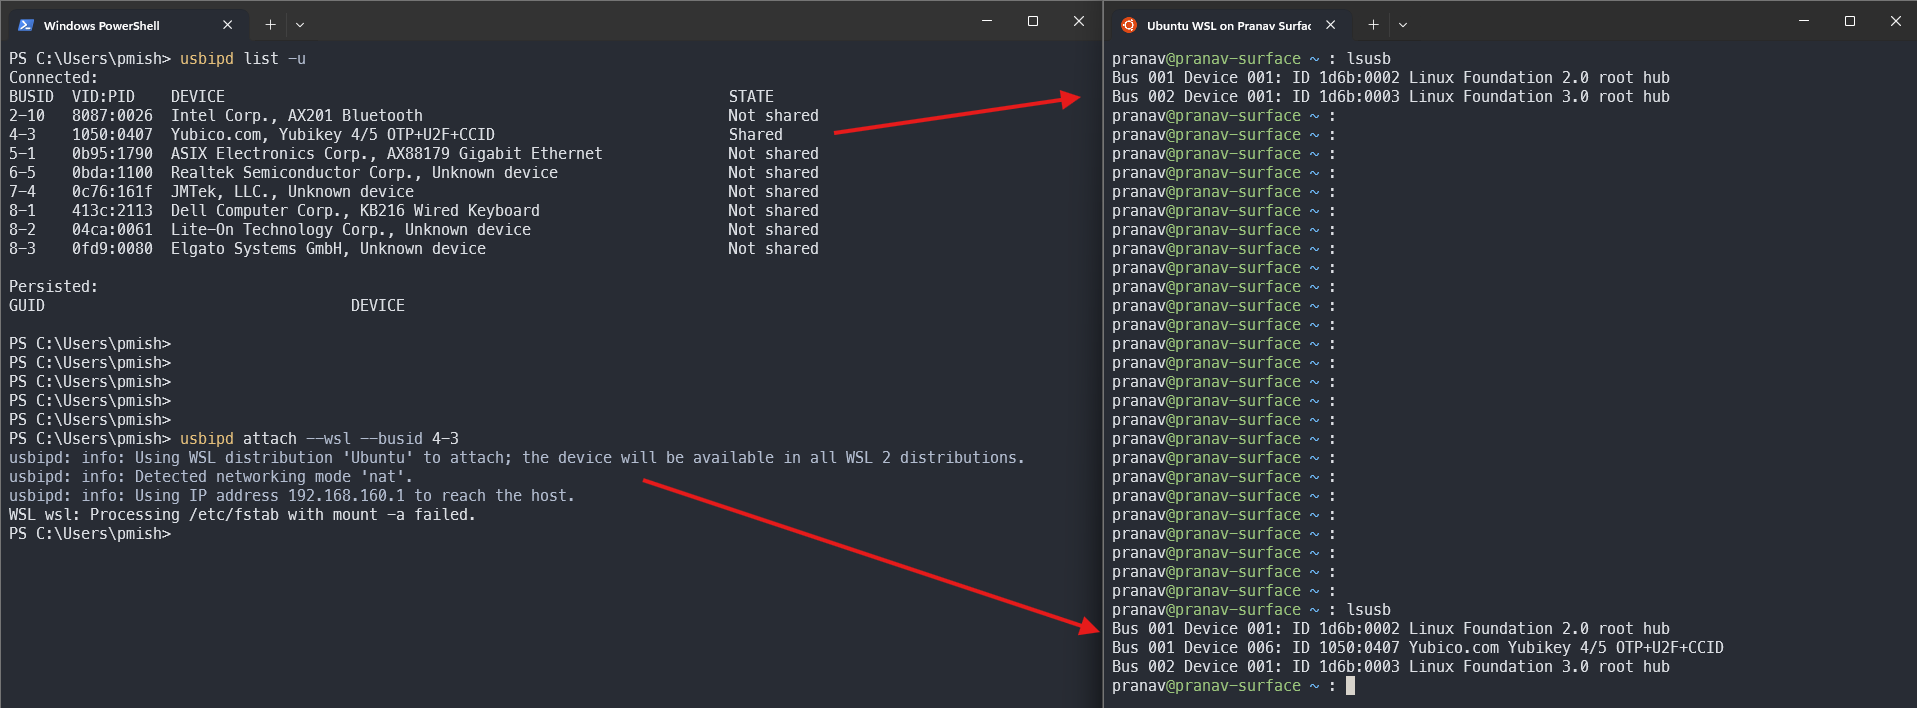Click 'Dell Computer Corp., KB216 Wired Keyboard' entry

355,211
